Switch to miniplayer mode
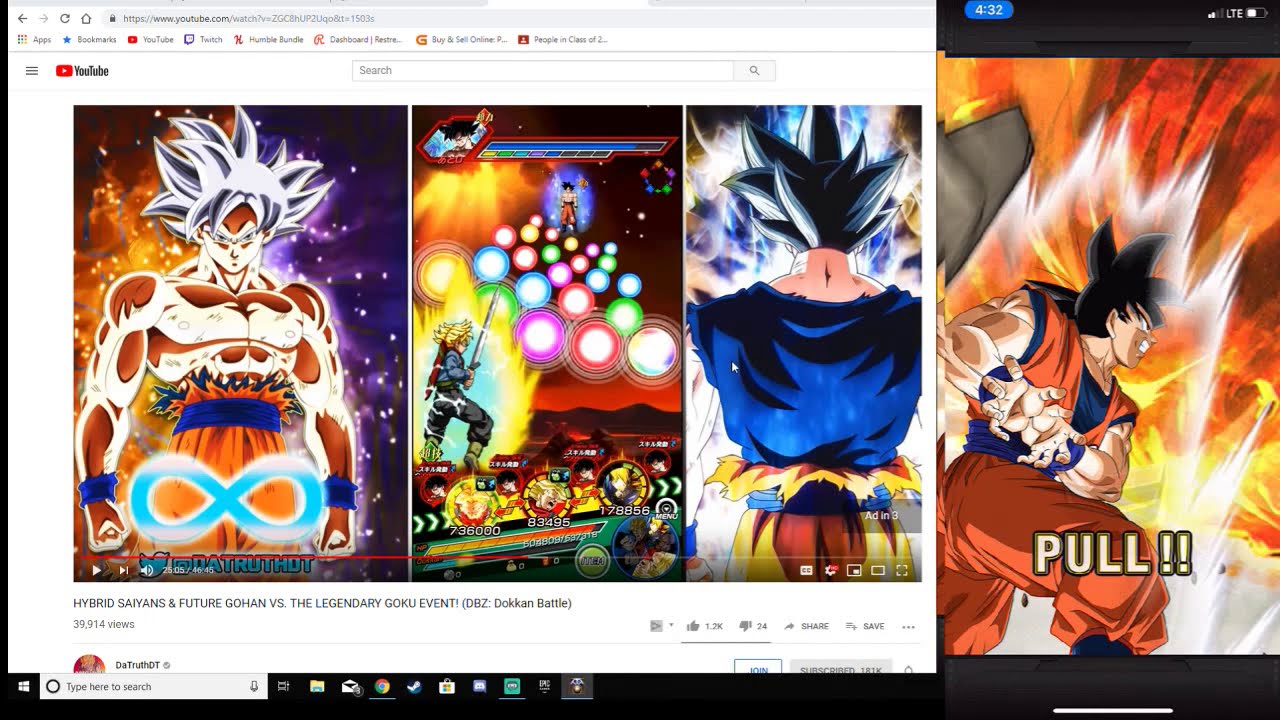 (x=854, y=570)
